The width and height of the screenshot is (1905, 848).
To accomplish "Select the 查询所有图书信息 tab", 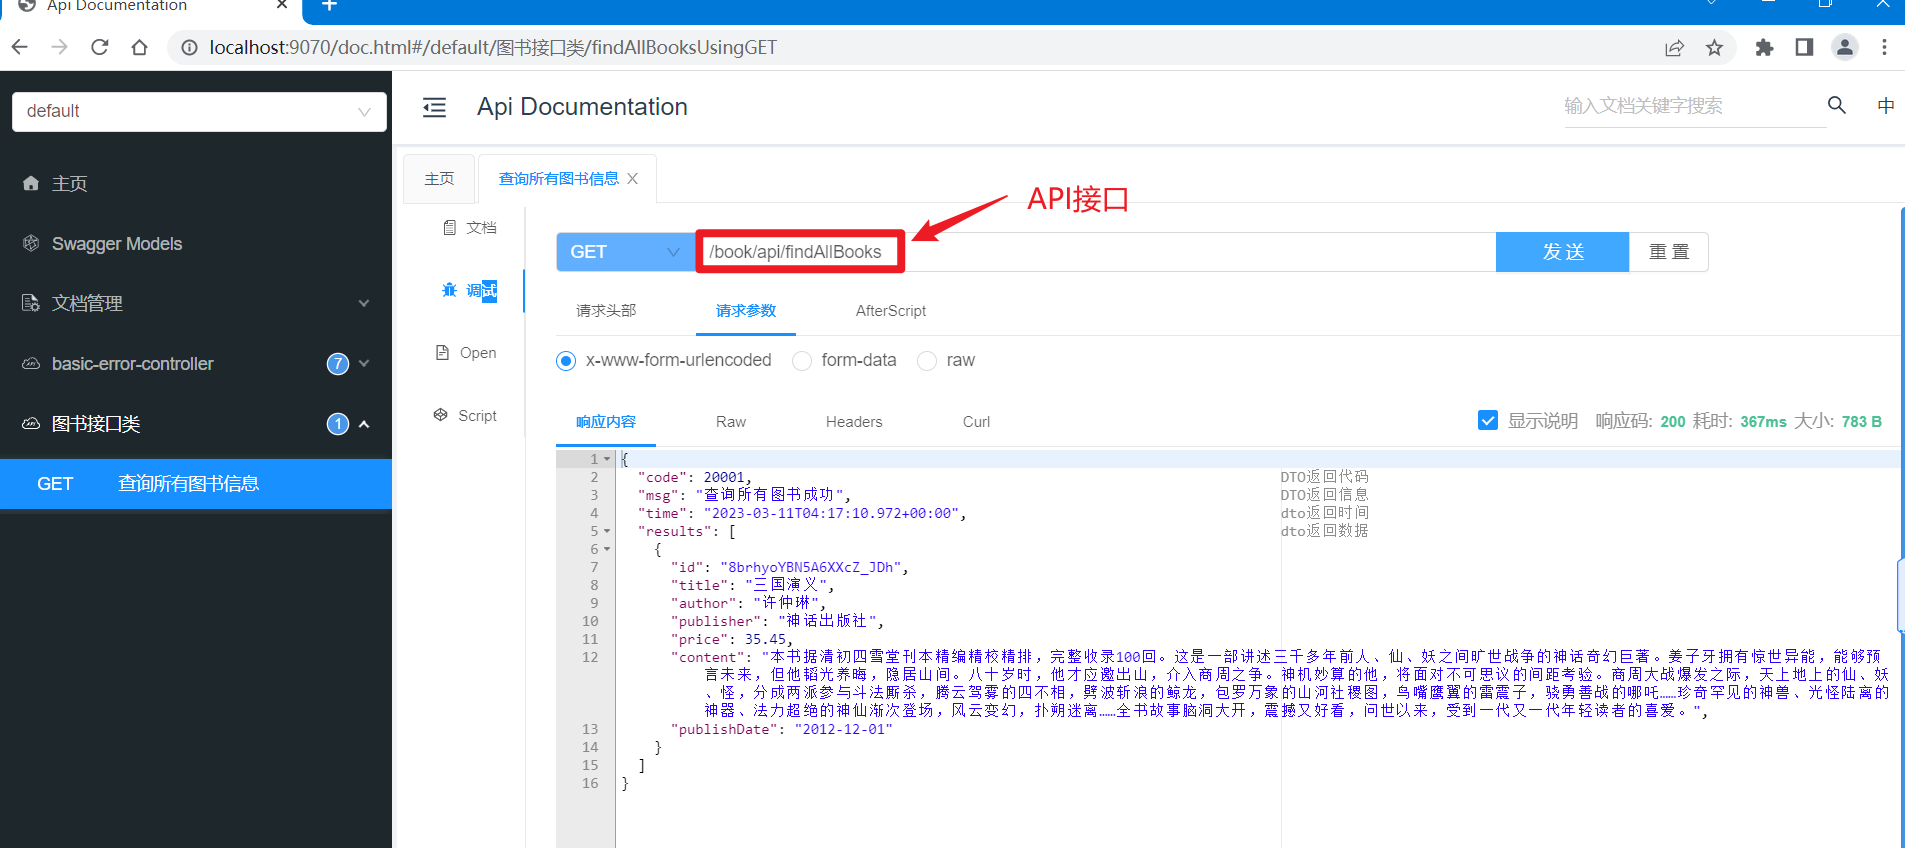I will tap(559, 179).
